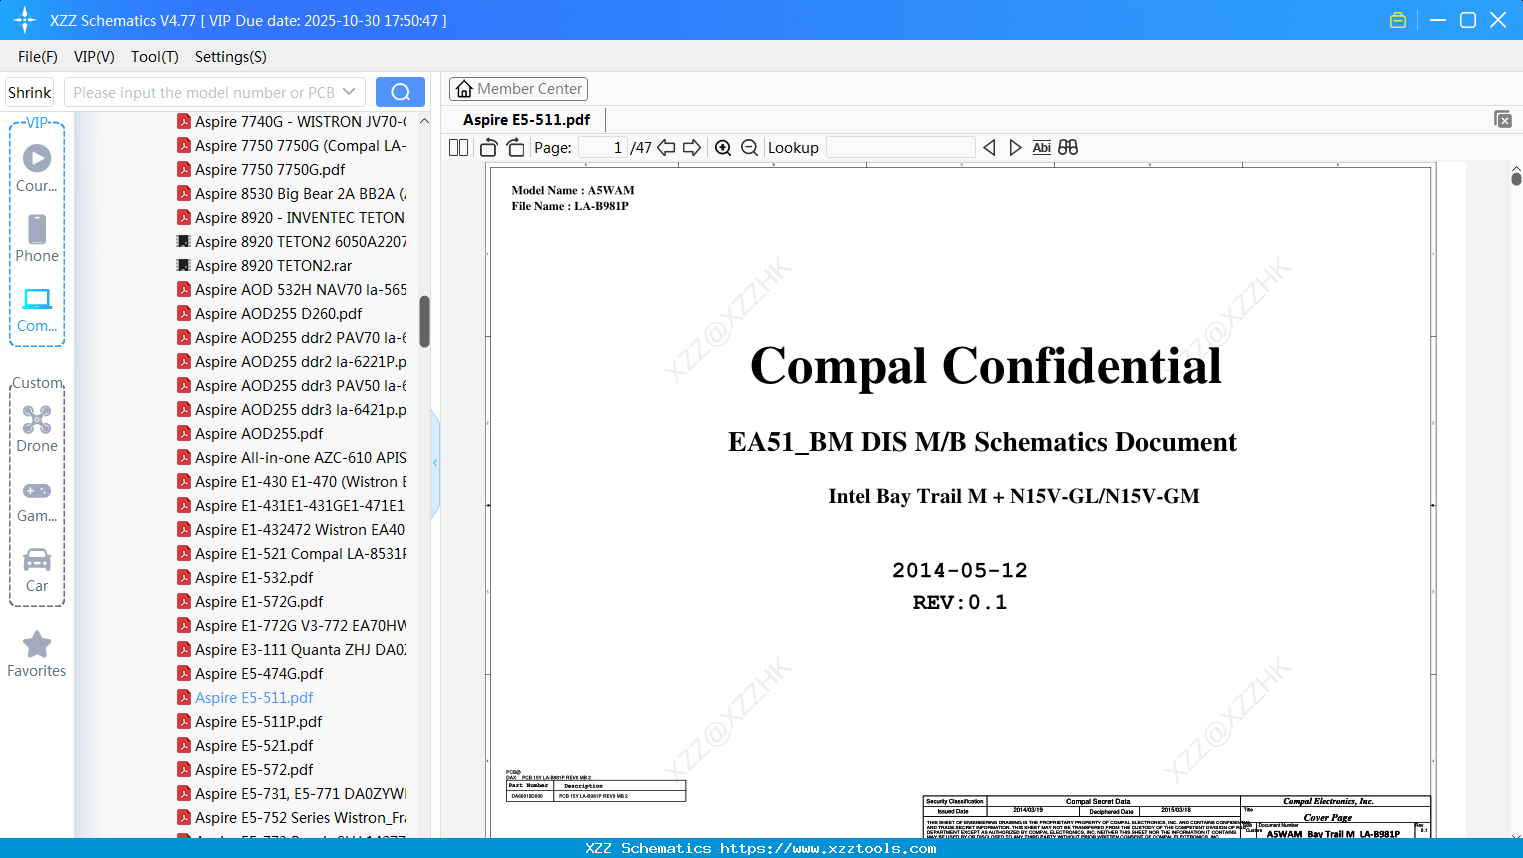Open the File(F) menu

(x=38, y=57)
